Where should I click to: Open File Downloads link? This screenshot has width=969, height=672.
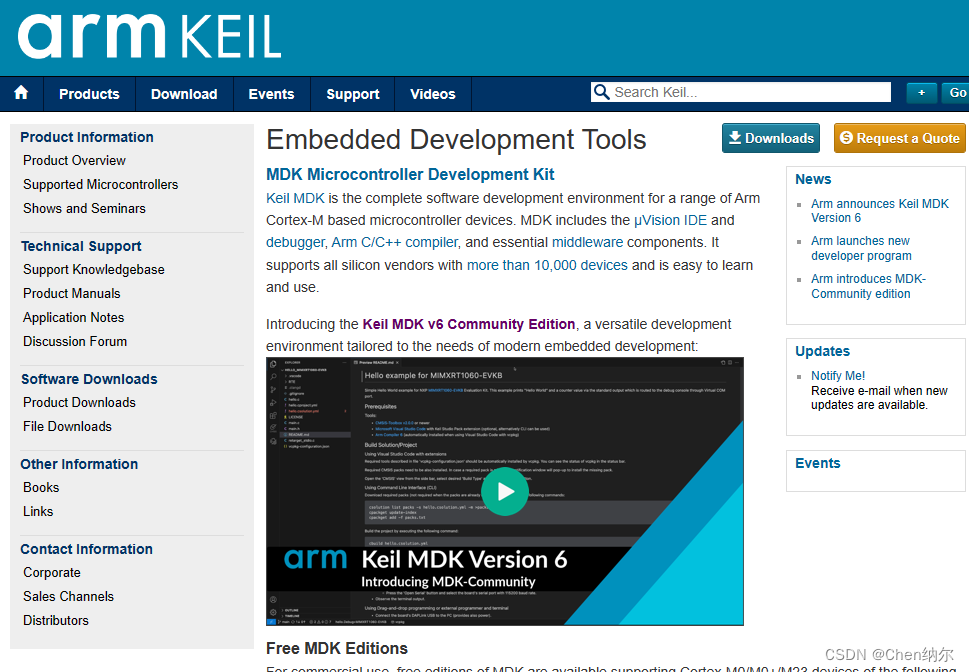tap(67, 427)
